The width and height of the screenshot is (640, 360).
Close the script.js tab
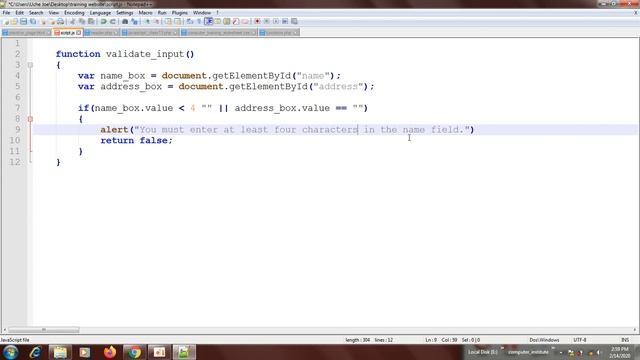click(x=79, y=33)
